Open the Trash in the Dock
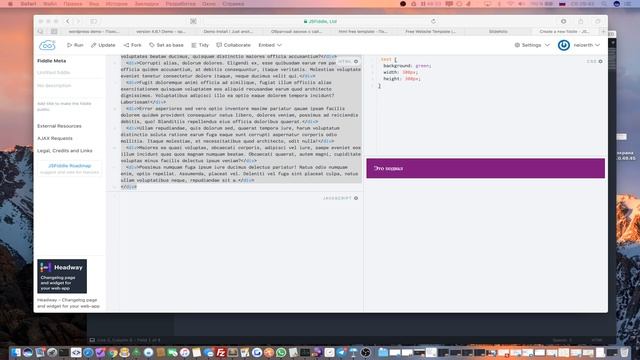 tap(624, 352)
